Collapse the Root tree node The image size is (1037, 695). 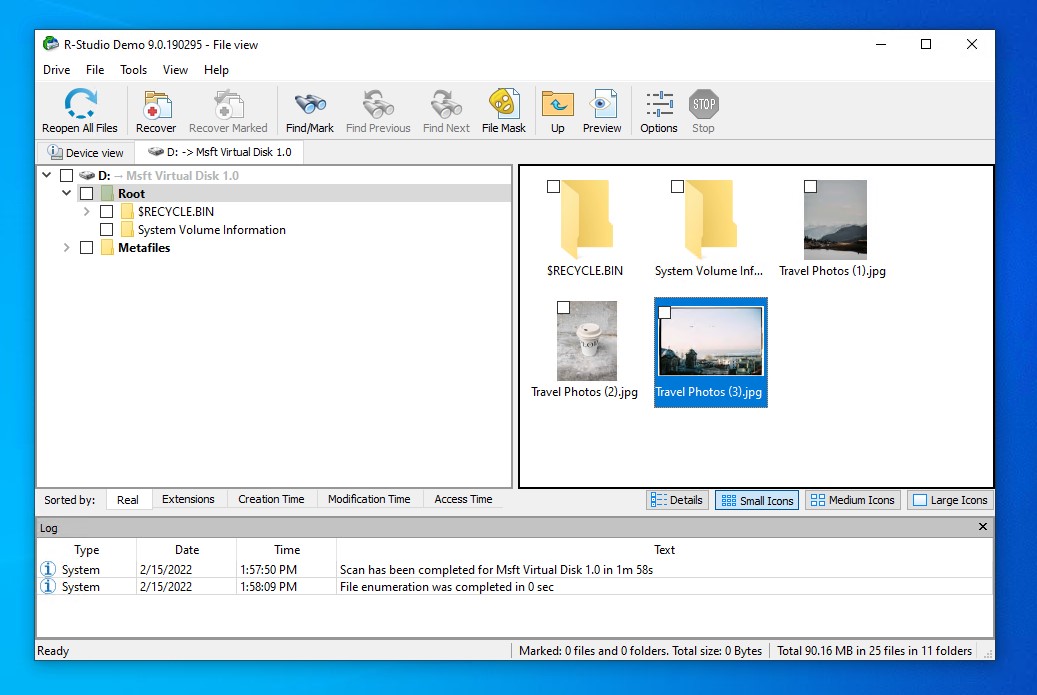click(66, 193)
